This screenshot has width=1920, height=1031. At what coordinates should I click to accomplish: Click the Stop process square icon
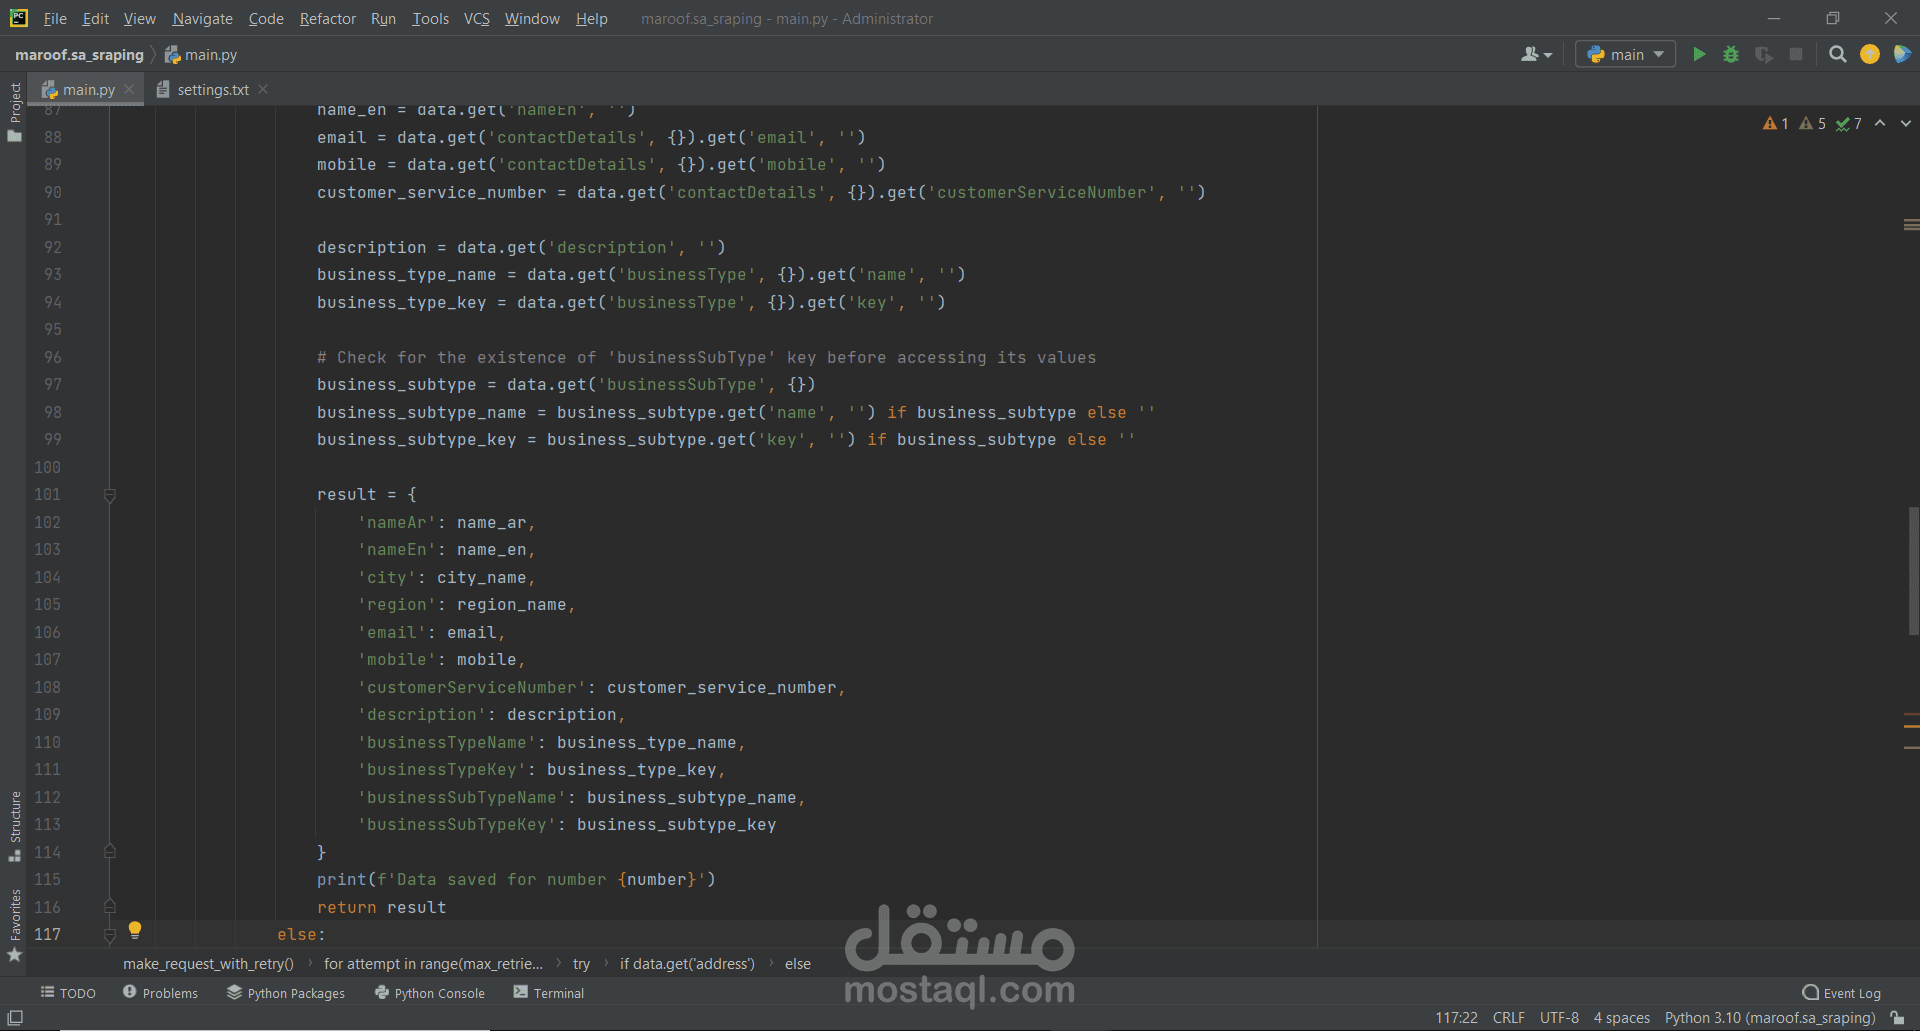(1796, 54)
